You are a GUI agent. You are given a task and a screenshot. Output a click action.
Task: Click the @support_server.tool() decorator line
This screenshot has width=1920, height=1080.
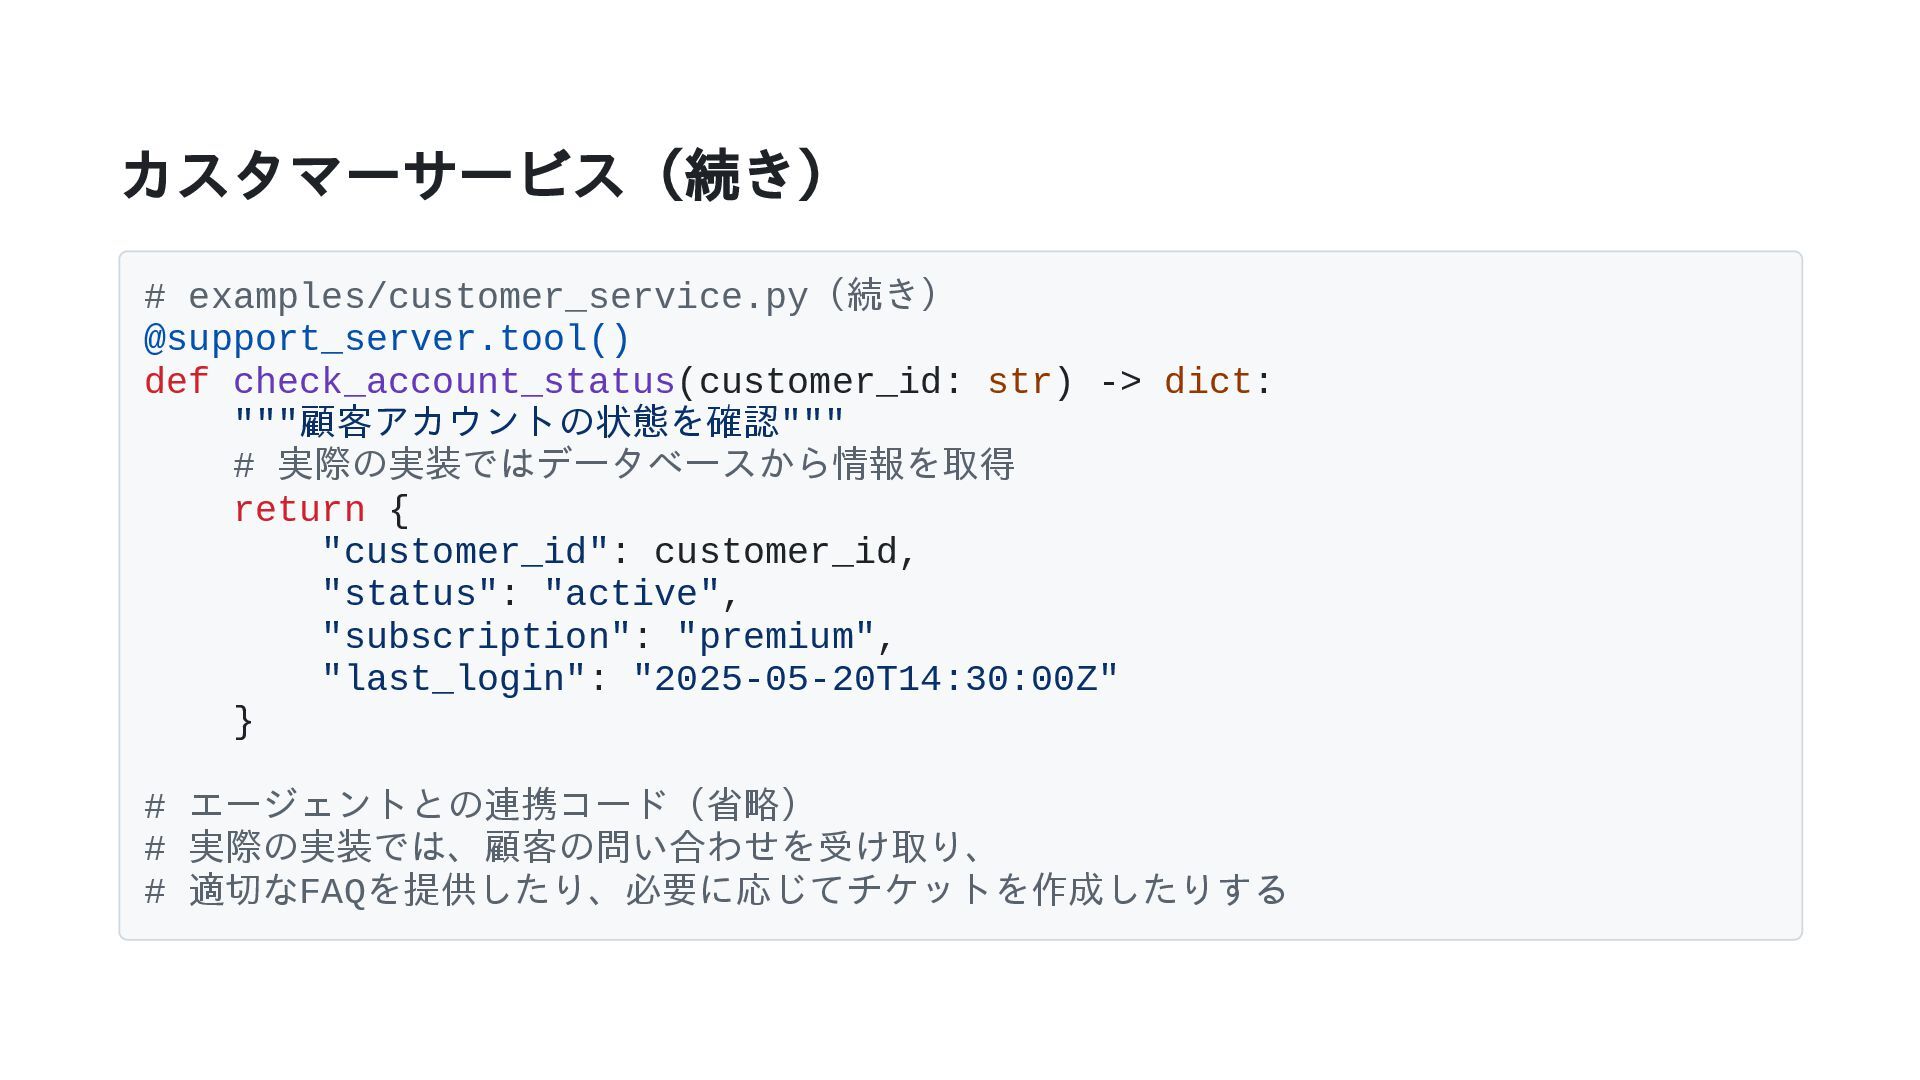[x=387, y=339]
